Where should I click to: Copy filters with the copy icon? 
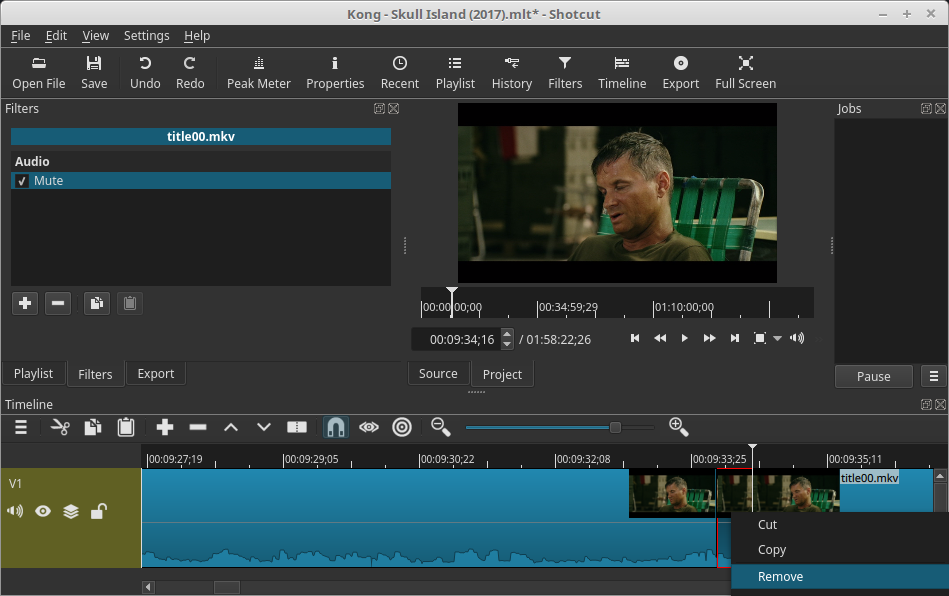pos(97,303)
